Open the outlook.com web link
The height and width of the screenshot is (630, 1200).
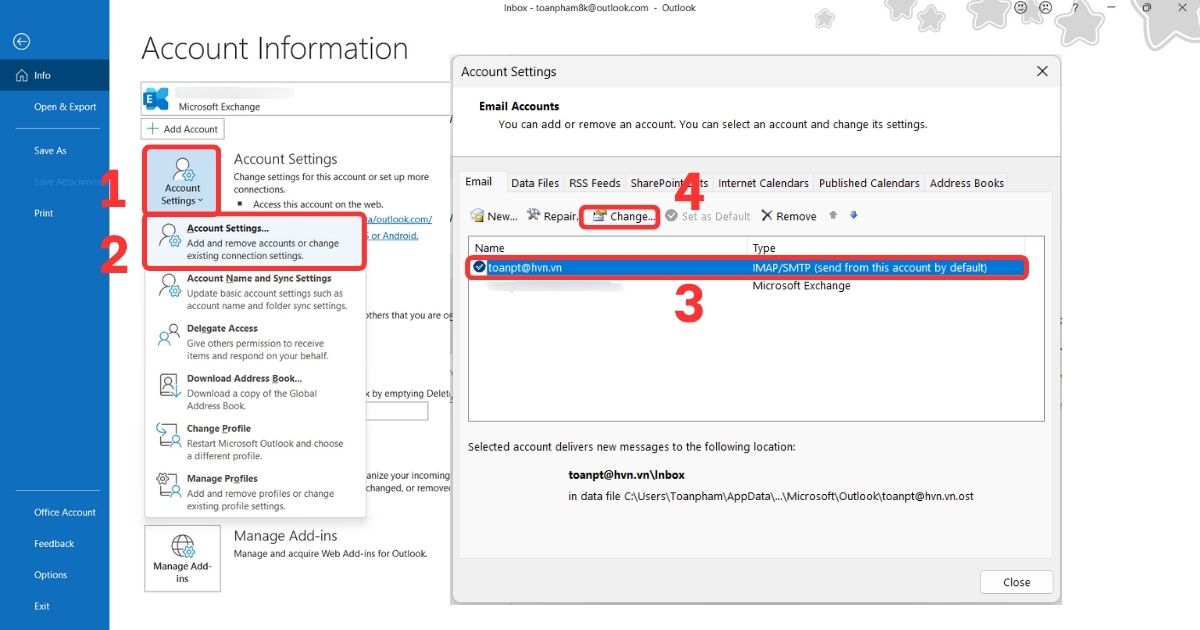(x=400, y=219)
